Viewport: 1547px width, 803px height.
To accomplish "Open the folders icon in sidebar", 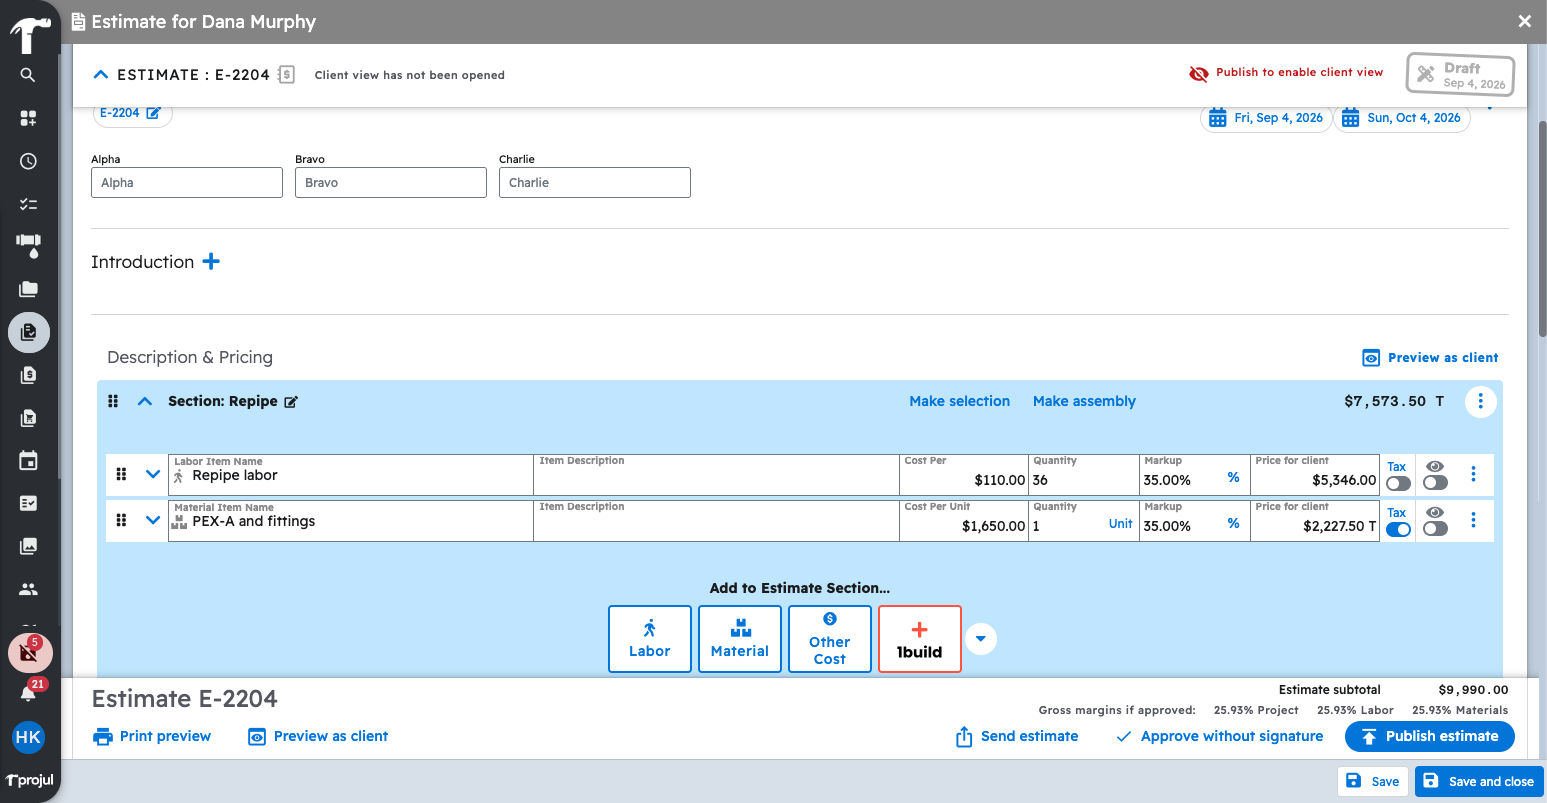I will [28, 289].
